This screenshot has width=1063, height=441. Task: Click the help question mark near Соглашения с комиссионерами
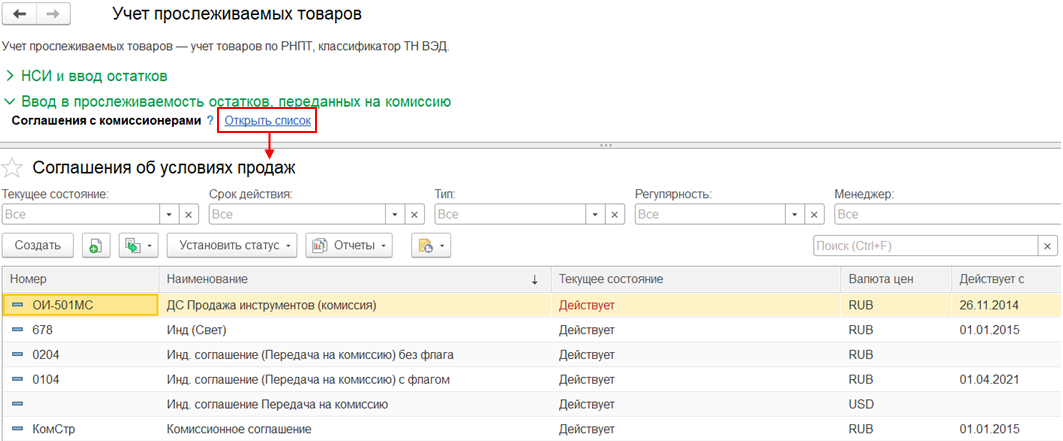pyautogui.click(x=210, y=121)
